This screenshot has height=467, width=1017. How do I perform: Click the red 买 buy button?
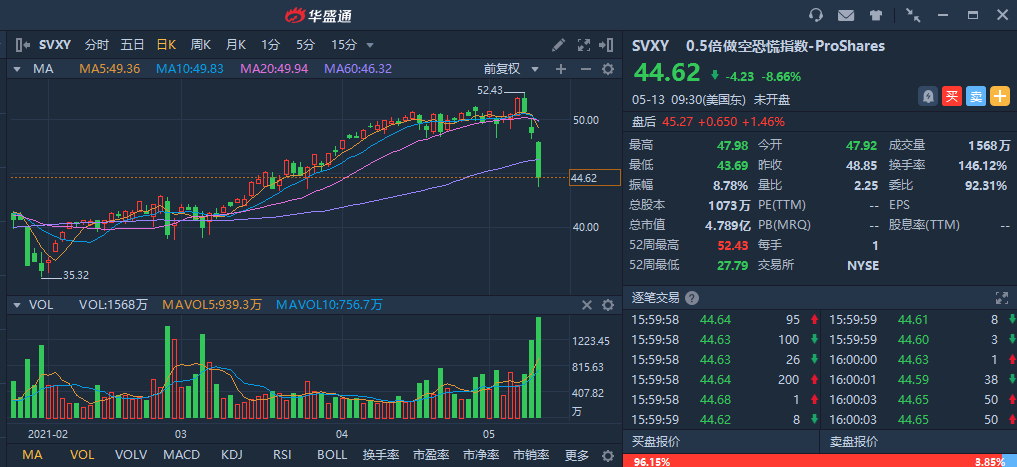coord(951,97)
